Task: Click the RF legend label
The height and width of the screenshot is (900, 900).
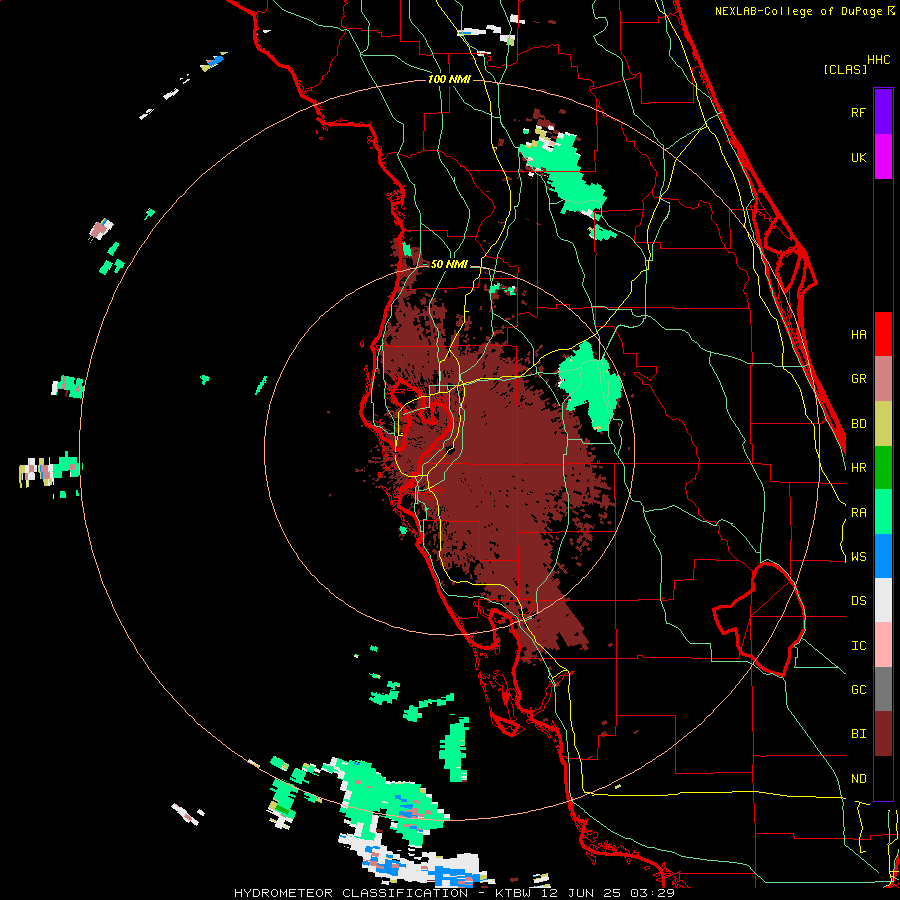Action: 858,112
